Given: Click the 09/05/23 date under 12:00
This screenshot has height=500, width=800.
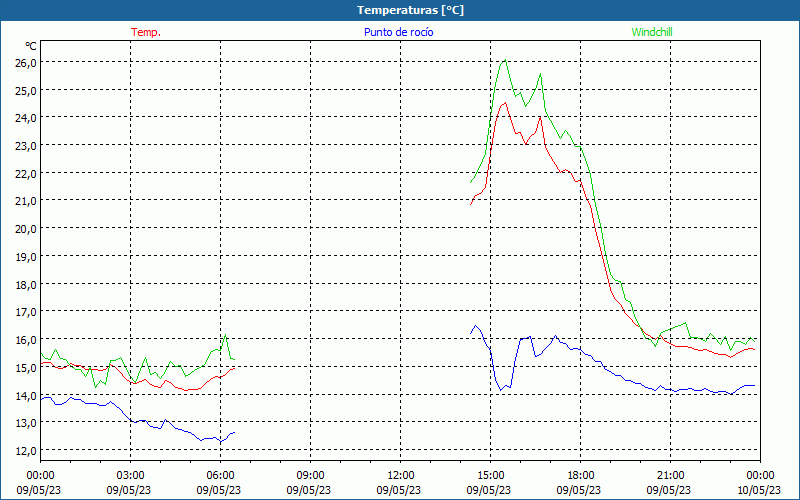Looking at the screenshot, I should (399, 490).
